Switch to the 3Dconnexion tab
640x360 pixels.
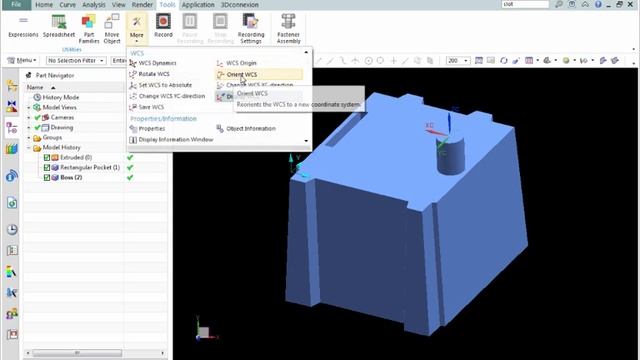(240, 5)
